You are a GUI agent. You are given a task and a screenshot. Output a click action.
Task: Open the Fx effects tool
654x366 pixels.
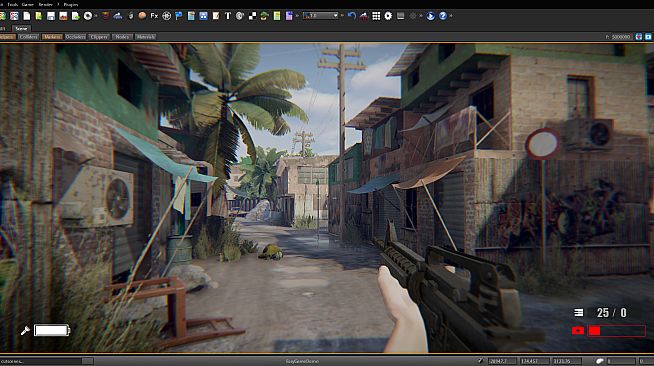pos(154,16)
